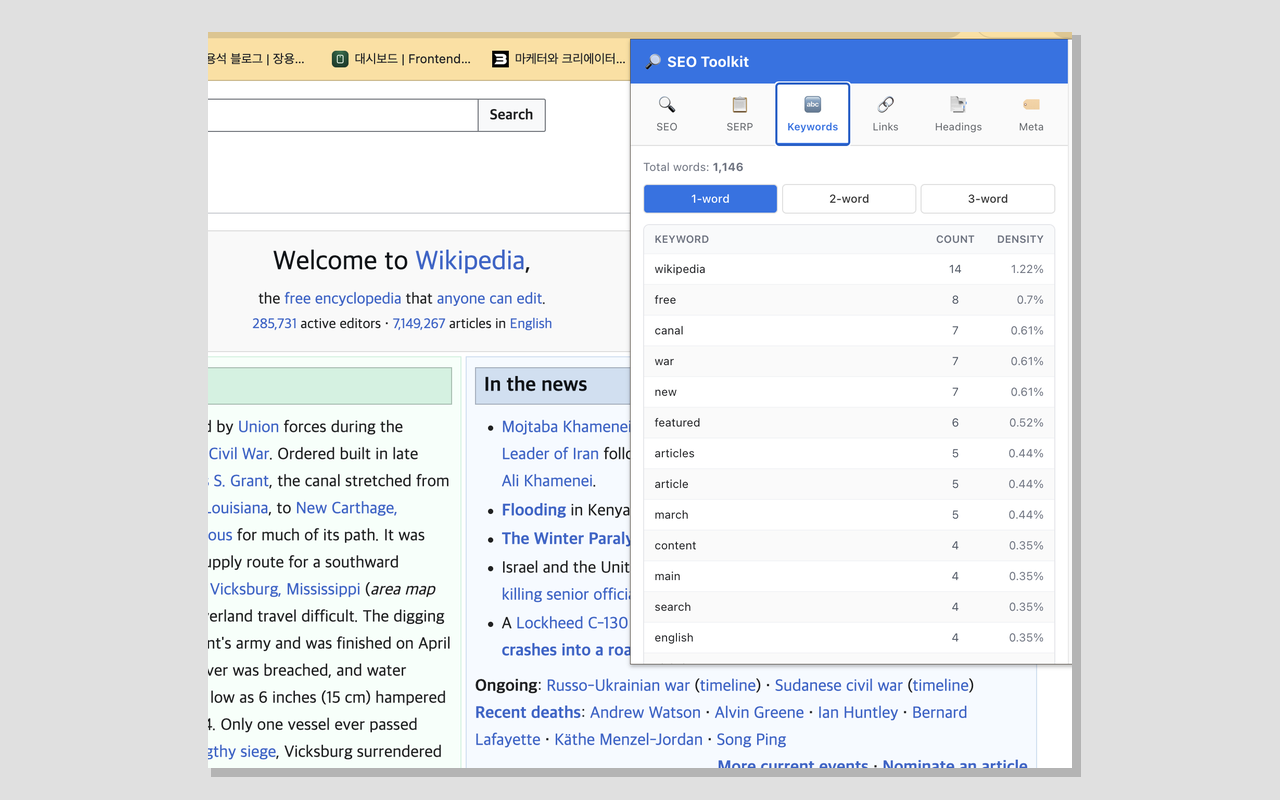Image resolution: width=1280 pixels, height=800 pixels.
Task: Select the 'search' keyword row
Action: click(849, 607)
